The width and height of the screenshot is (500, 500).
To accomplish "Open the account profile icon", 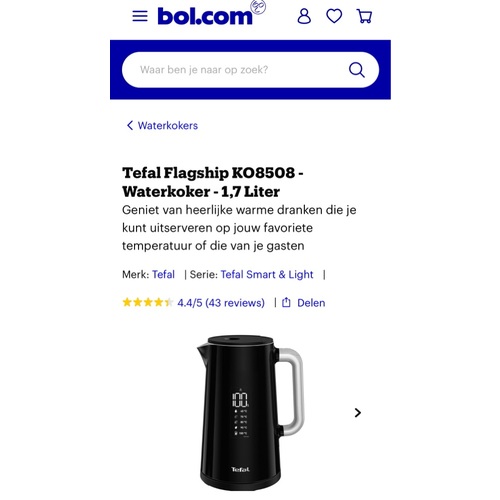I will click(304, 16).
